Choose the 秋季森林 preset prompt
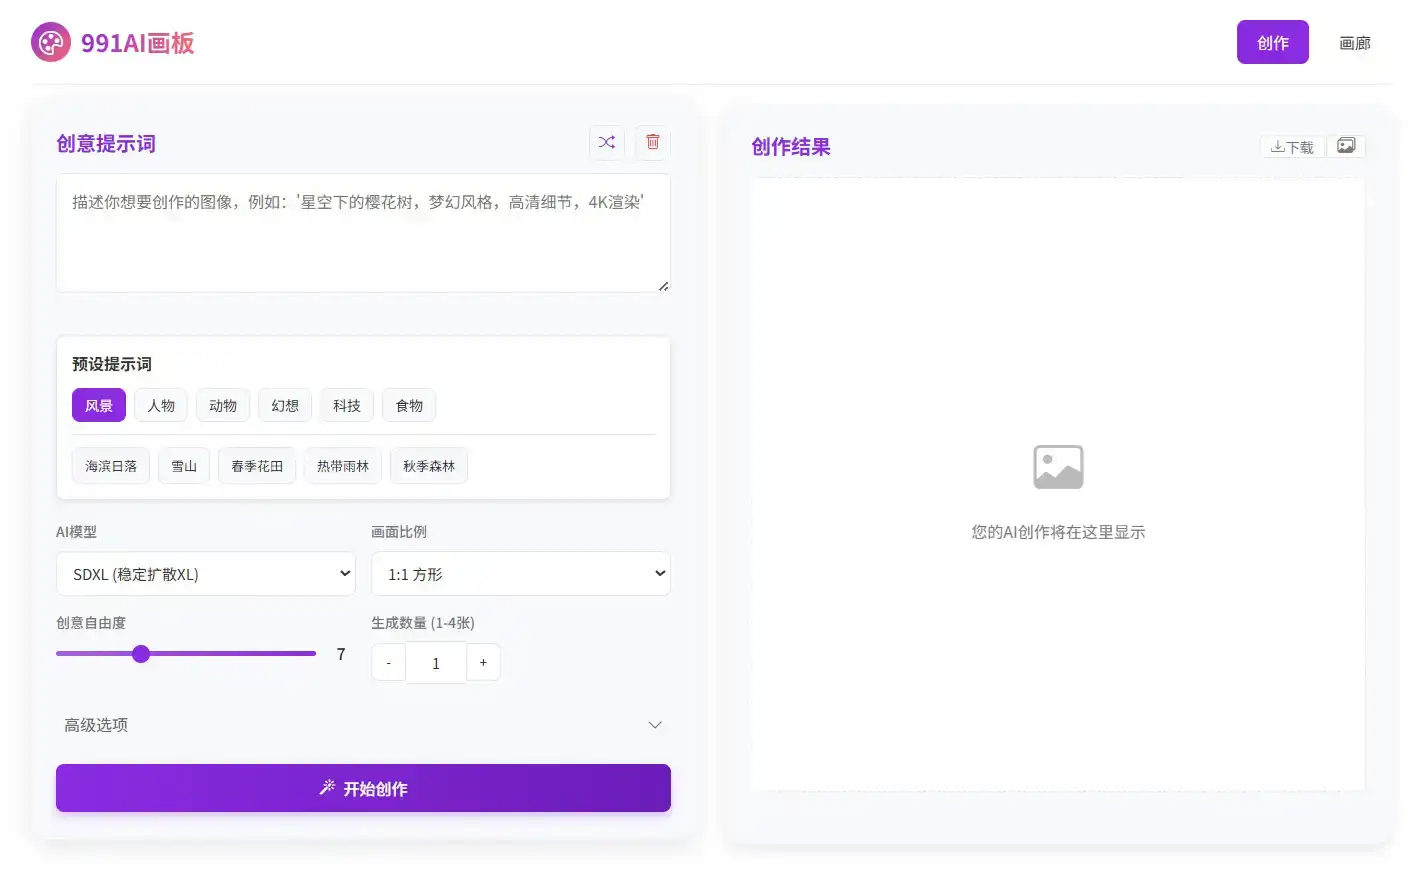This screenshot has height=872, width=1417. click(429, 466)
